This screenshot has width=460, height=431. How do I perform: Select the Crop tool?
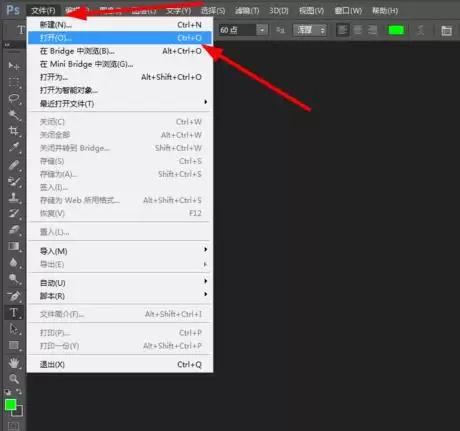point(14,131)
